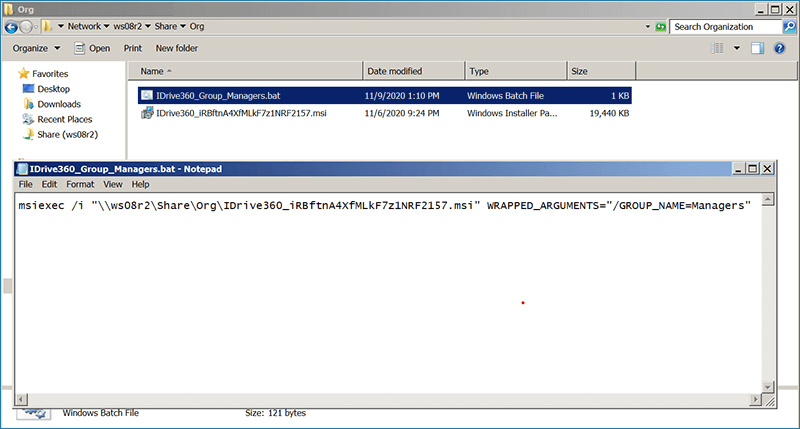This screenshot has width=800, height=429.
Task: Open dropdown before Network in breadcrumb
Action: (61, 26)
